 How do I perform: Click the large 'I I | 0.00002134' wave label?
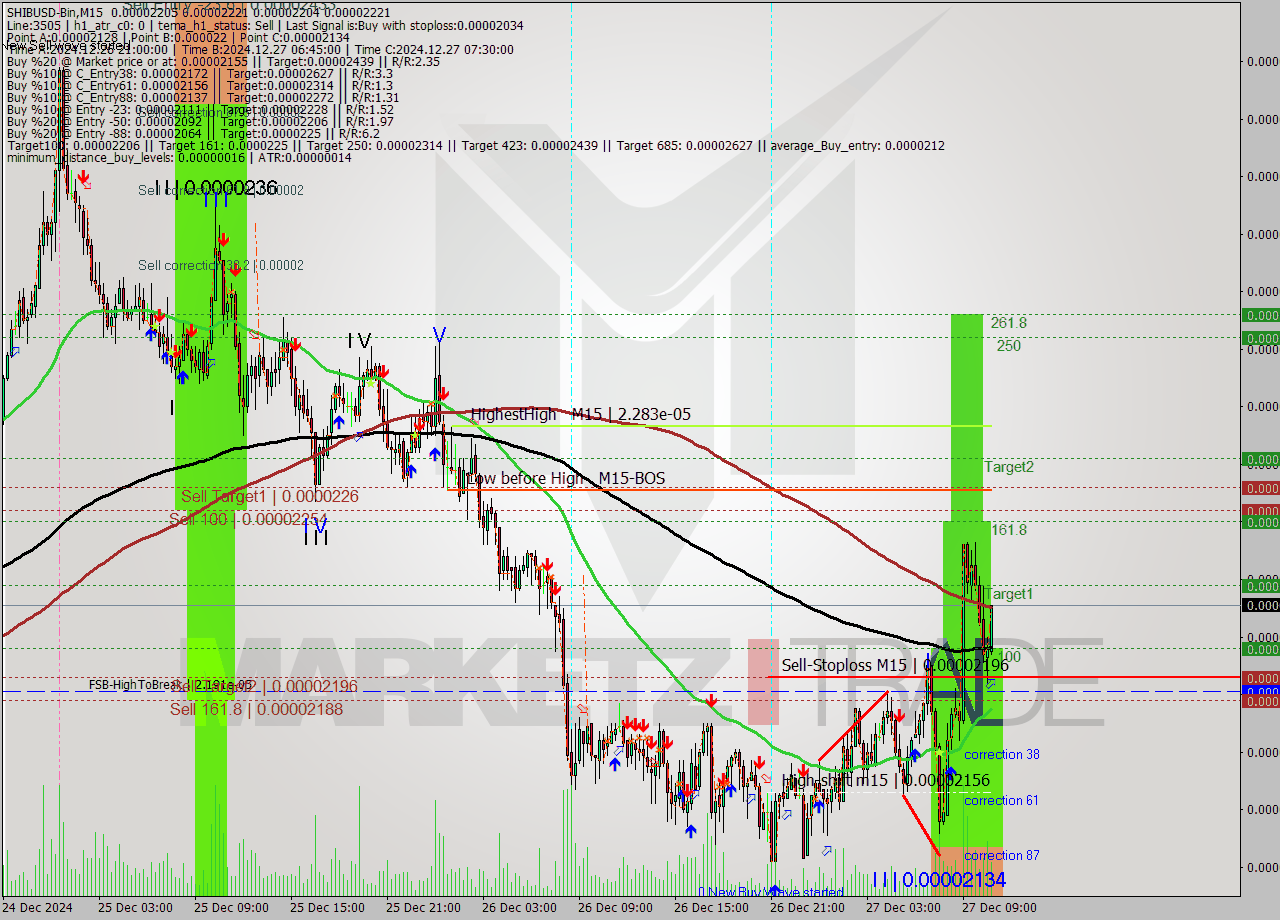[x=938, y=879]
